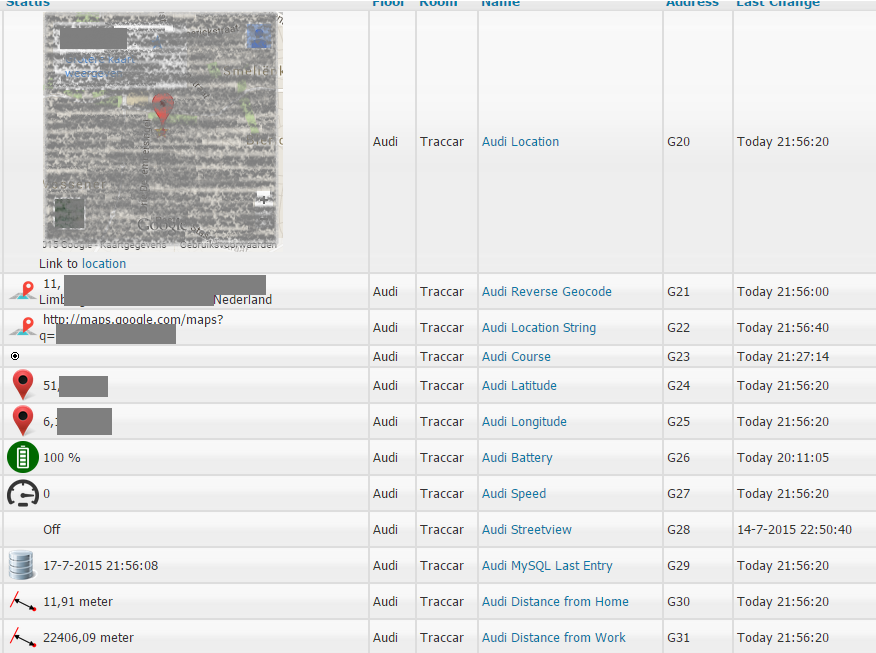The height and width of the screenshot is (653, 876).
Task: Click the database icon for MySQL Last Entry
Action: click(x=22, y=565)
